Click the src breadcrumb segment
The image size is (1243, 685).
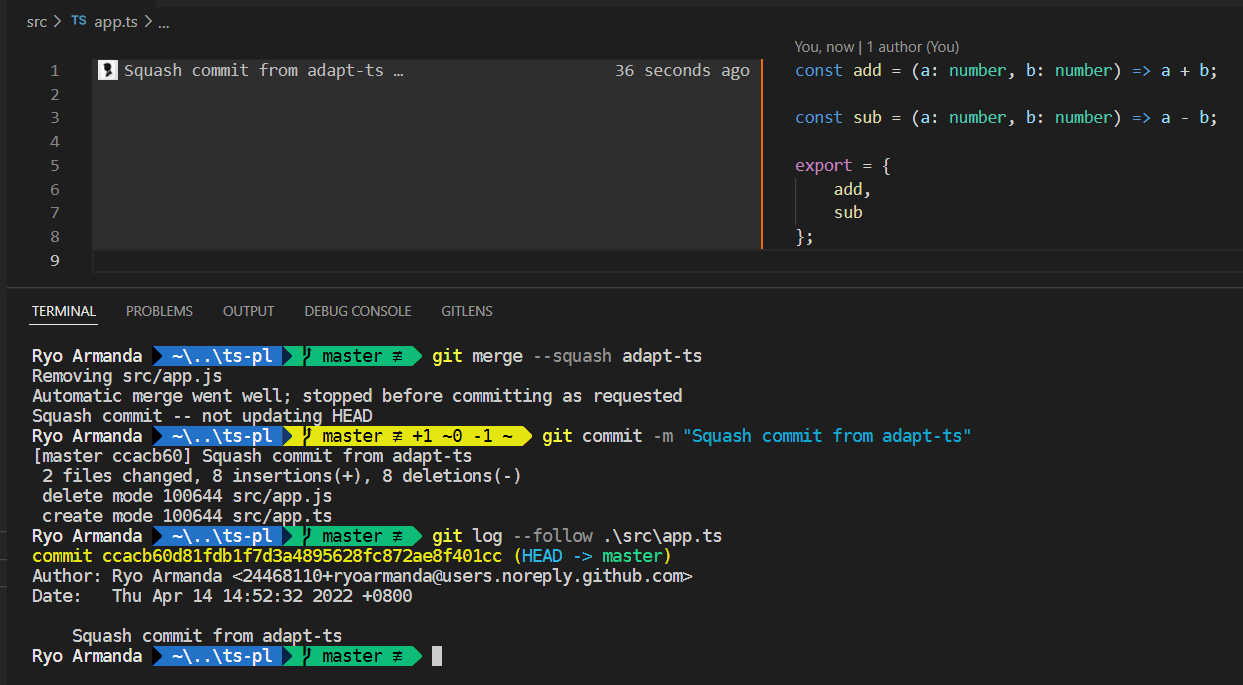37,21
